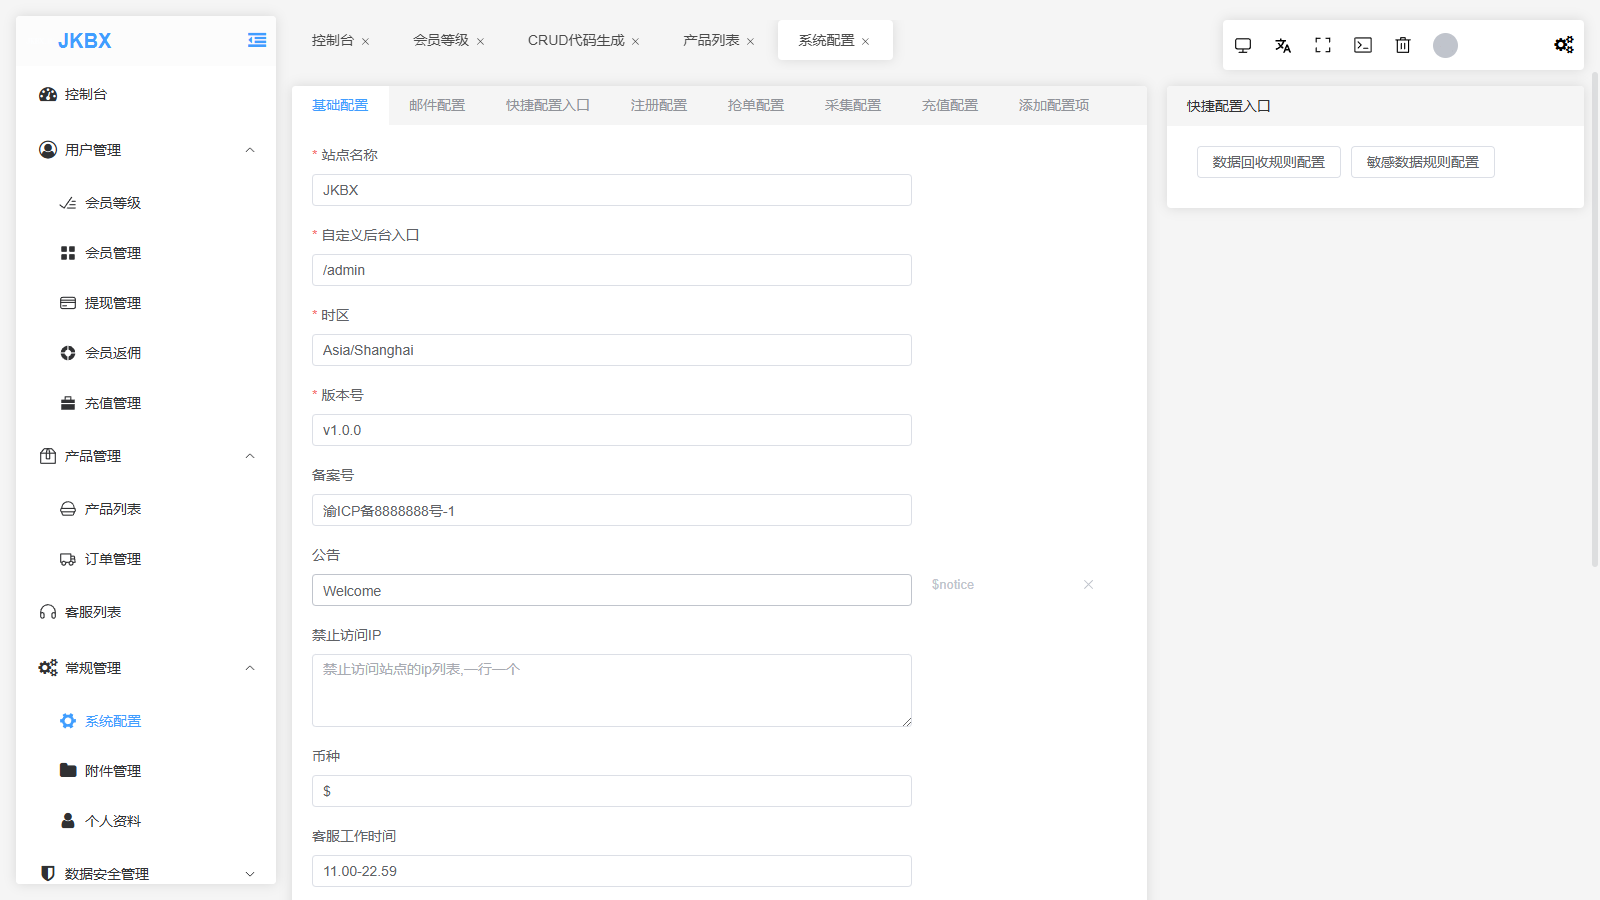Click the page vertical scrollbar
The width and height of the screenshot is (1600, 900).
(x=1594, y=320)
